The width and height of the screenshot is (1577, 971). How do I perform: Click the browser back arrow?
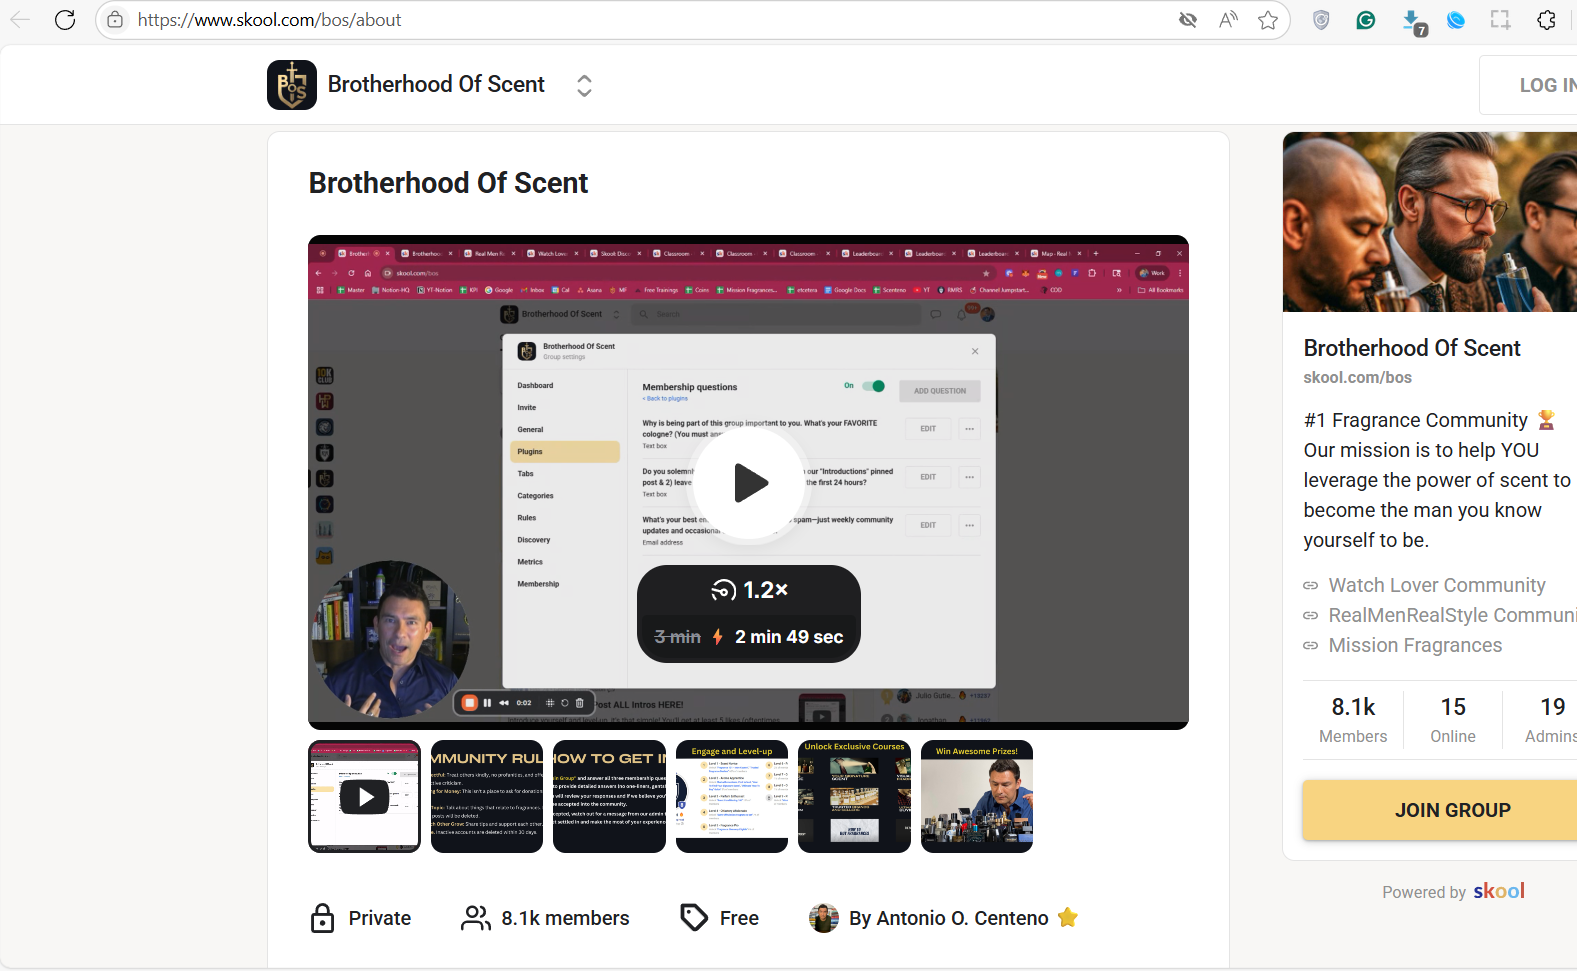click(x=20, y=20)
